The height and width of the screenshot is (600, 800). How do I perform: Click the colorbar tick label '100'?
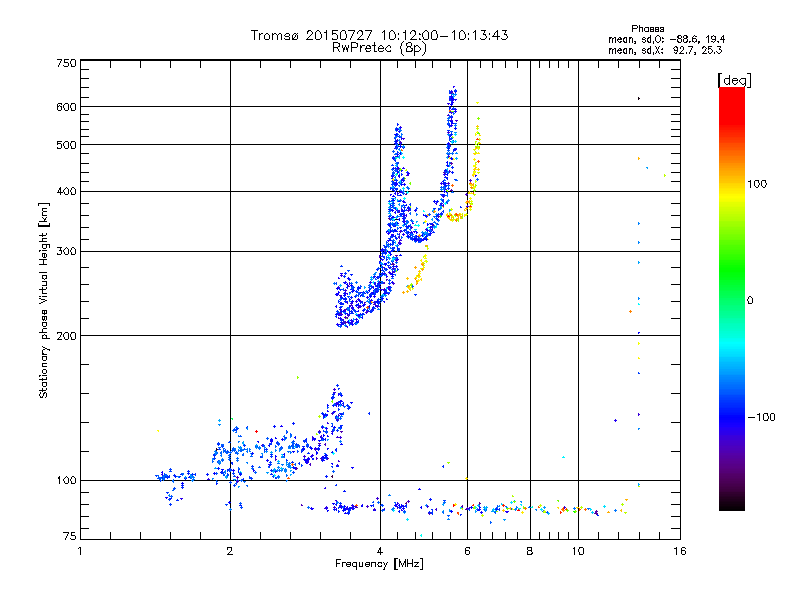tap(757, 184)
